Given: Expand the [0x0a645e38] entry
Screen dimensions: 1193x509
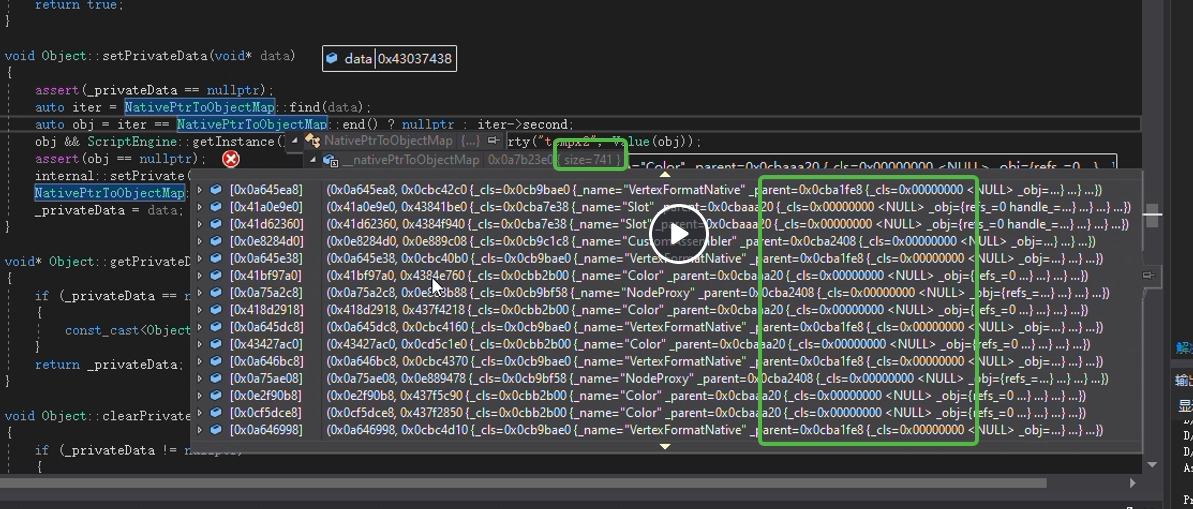Looking at the screenshot, I should coord(200,258).
